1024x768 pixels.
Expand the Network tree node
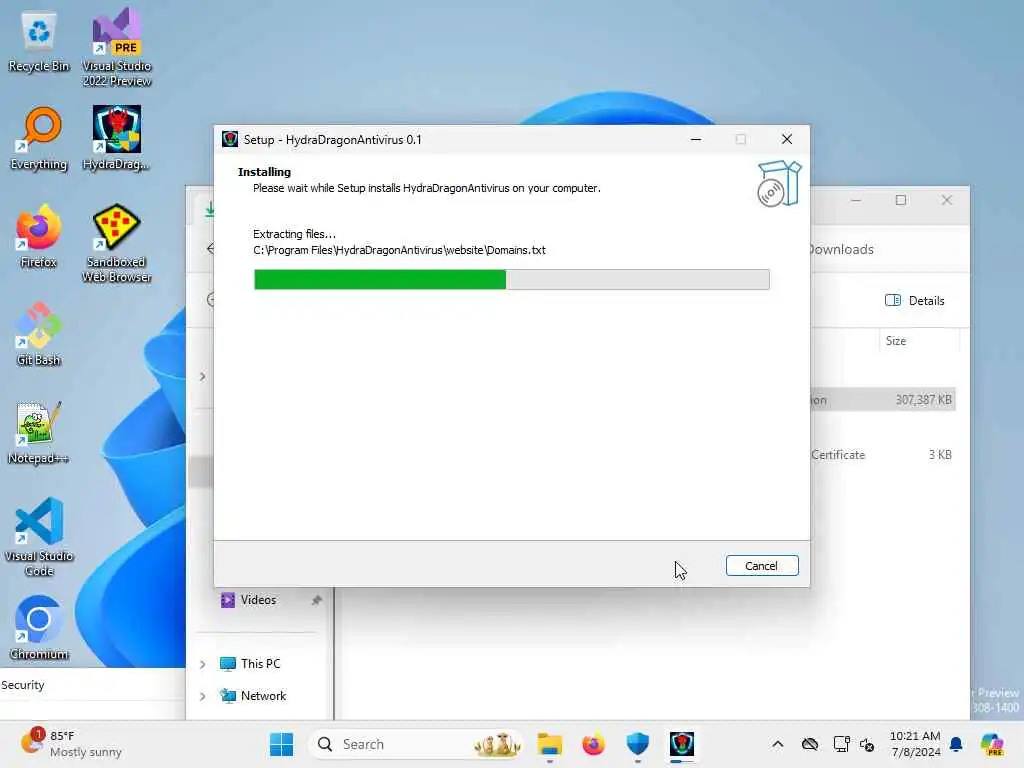coord(202,696)
